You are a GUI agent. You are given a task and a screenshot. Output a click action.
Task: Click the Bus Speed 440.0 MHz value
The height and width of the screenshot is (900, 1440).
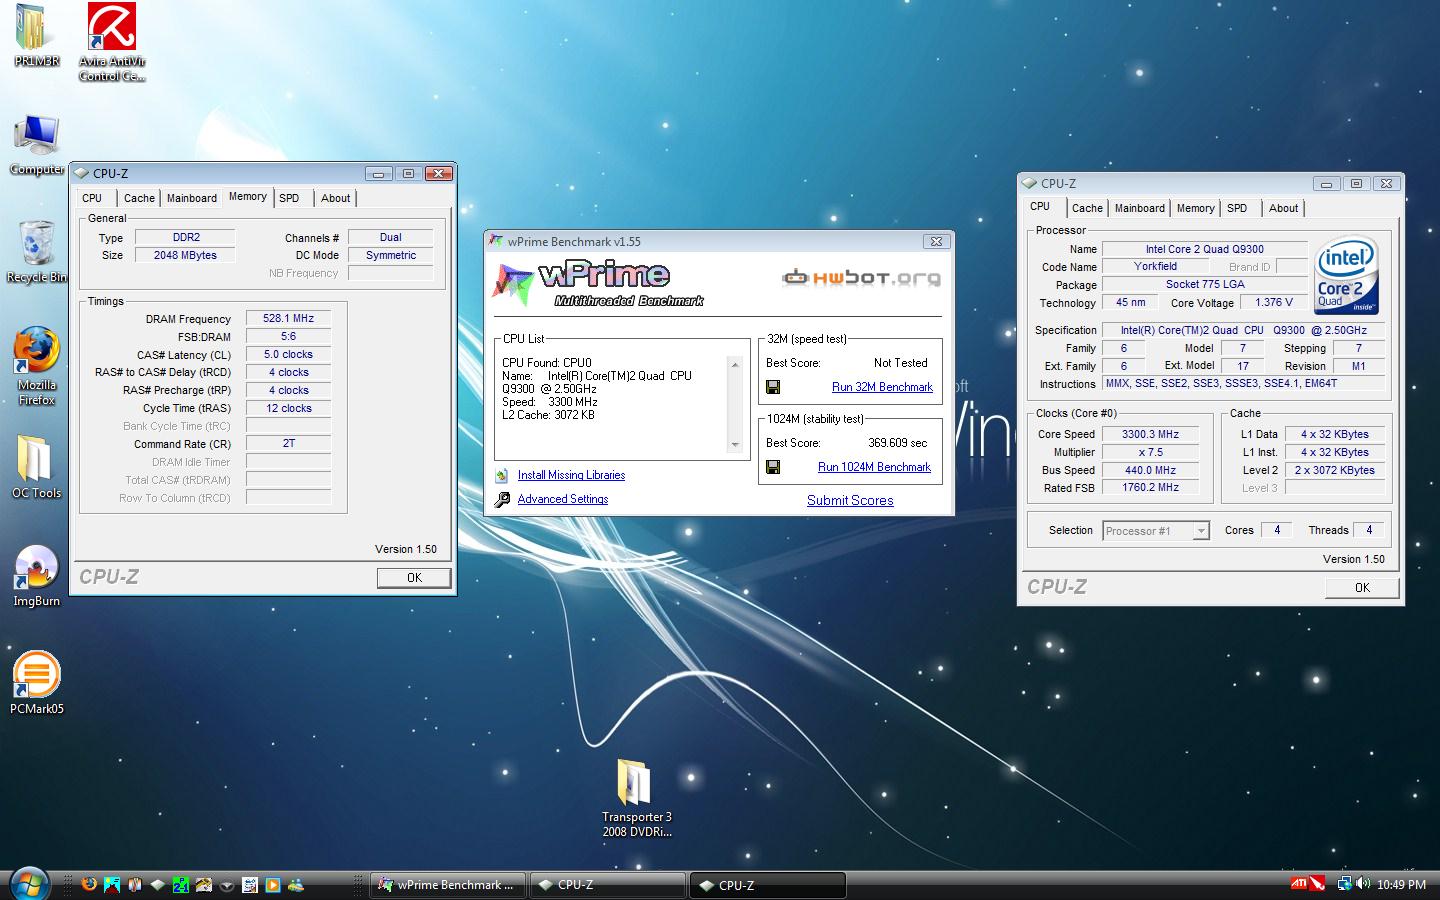click(1150, 470)
